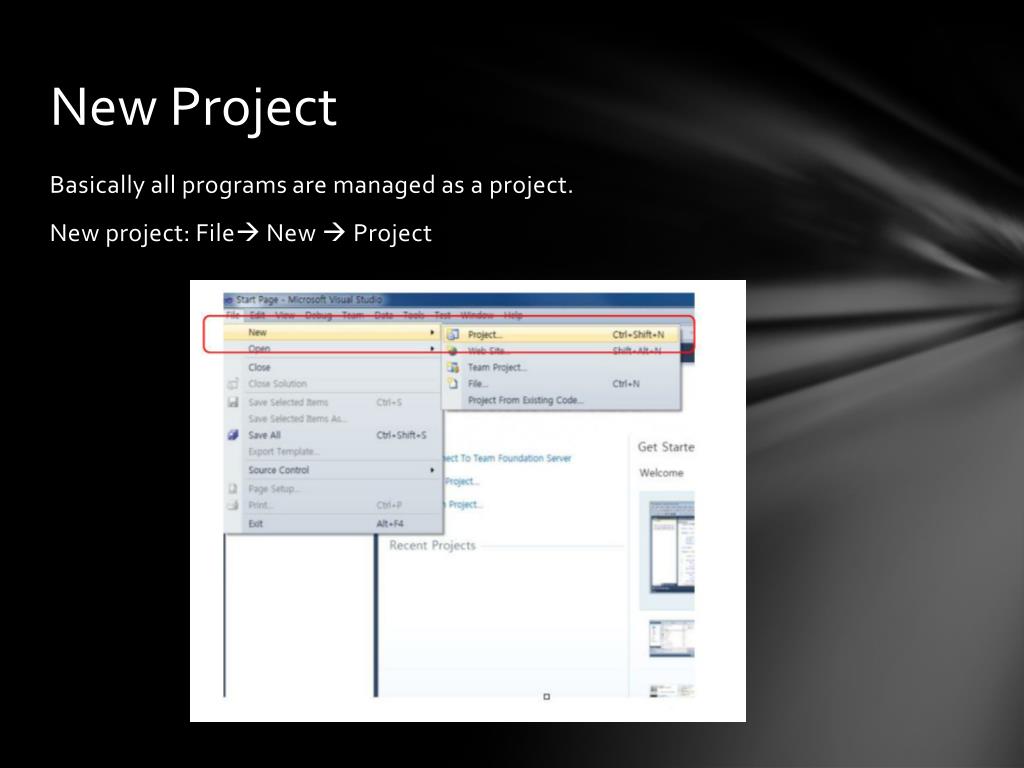Select Web Site... in the New submenu
Viewport: 1024px width, 768px height.
(562, 351)
